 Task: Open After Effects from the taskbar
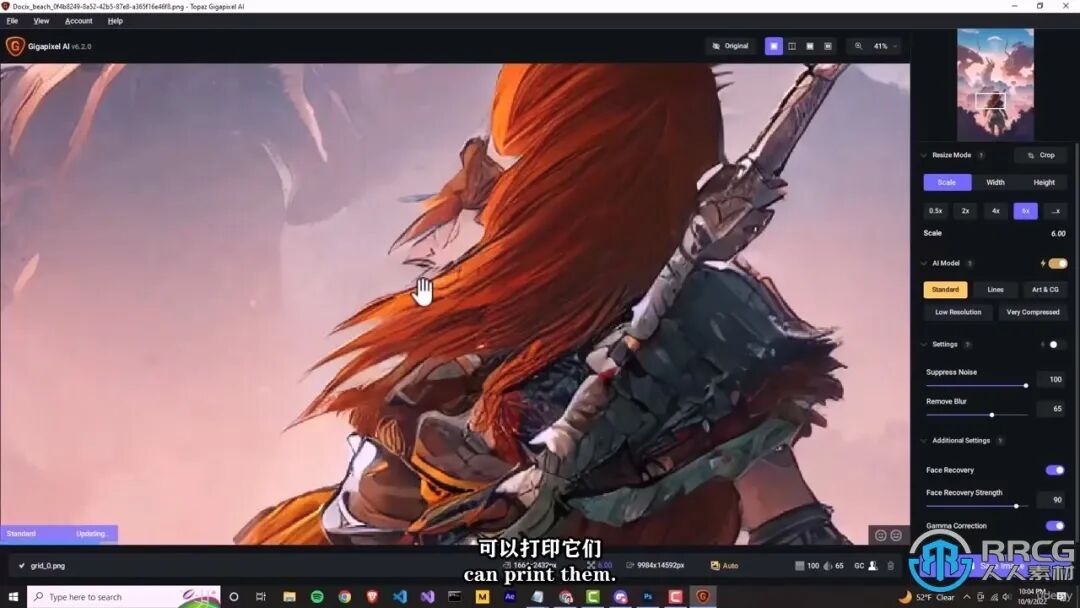(510, 596)
